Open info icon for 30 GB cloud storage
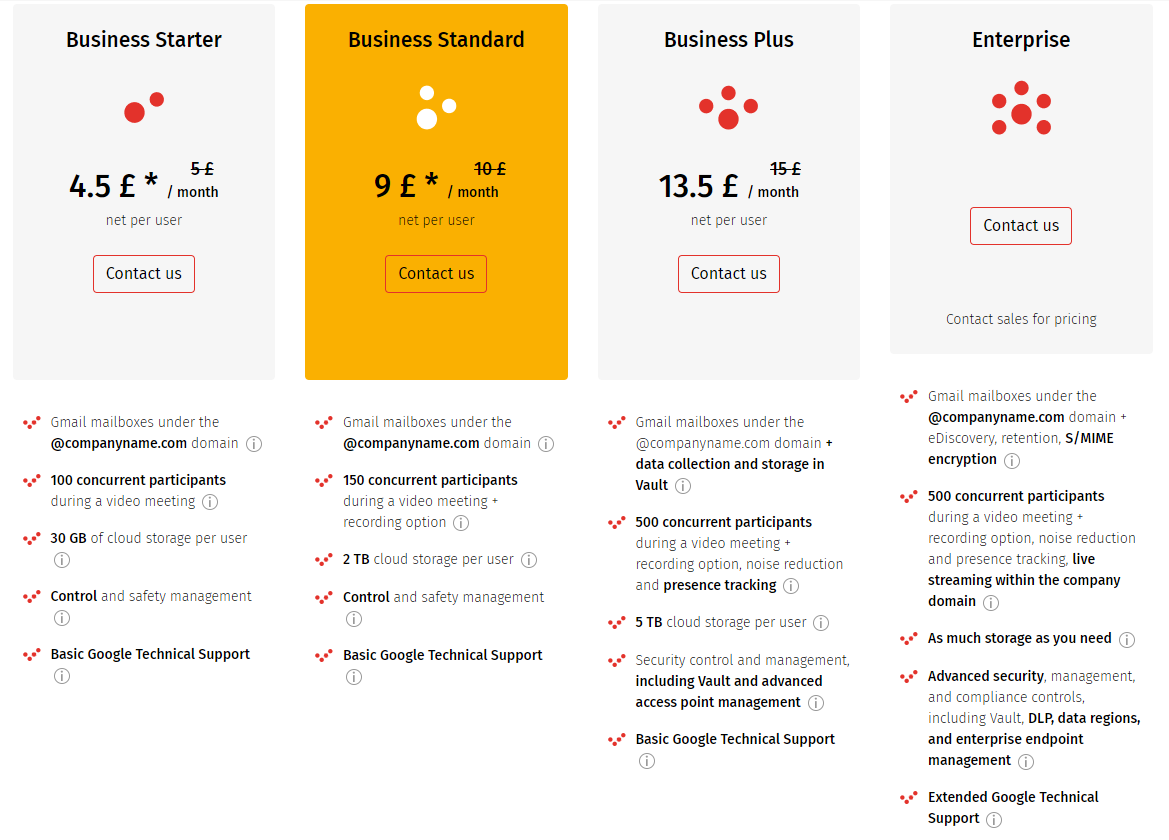Screen dimensions: 1169x840 (x=62, y=560)
